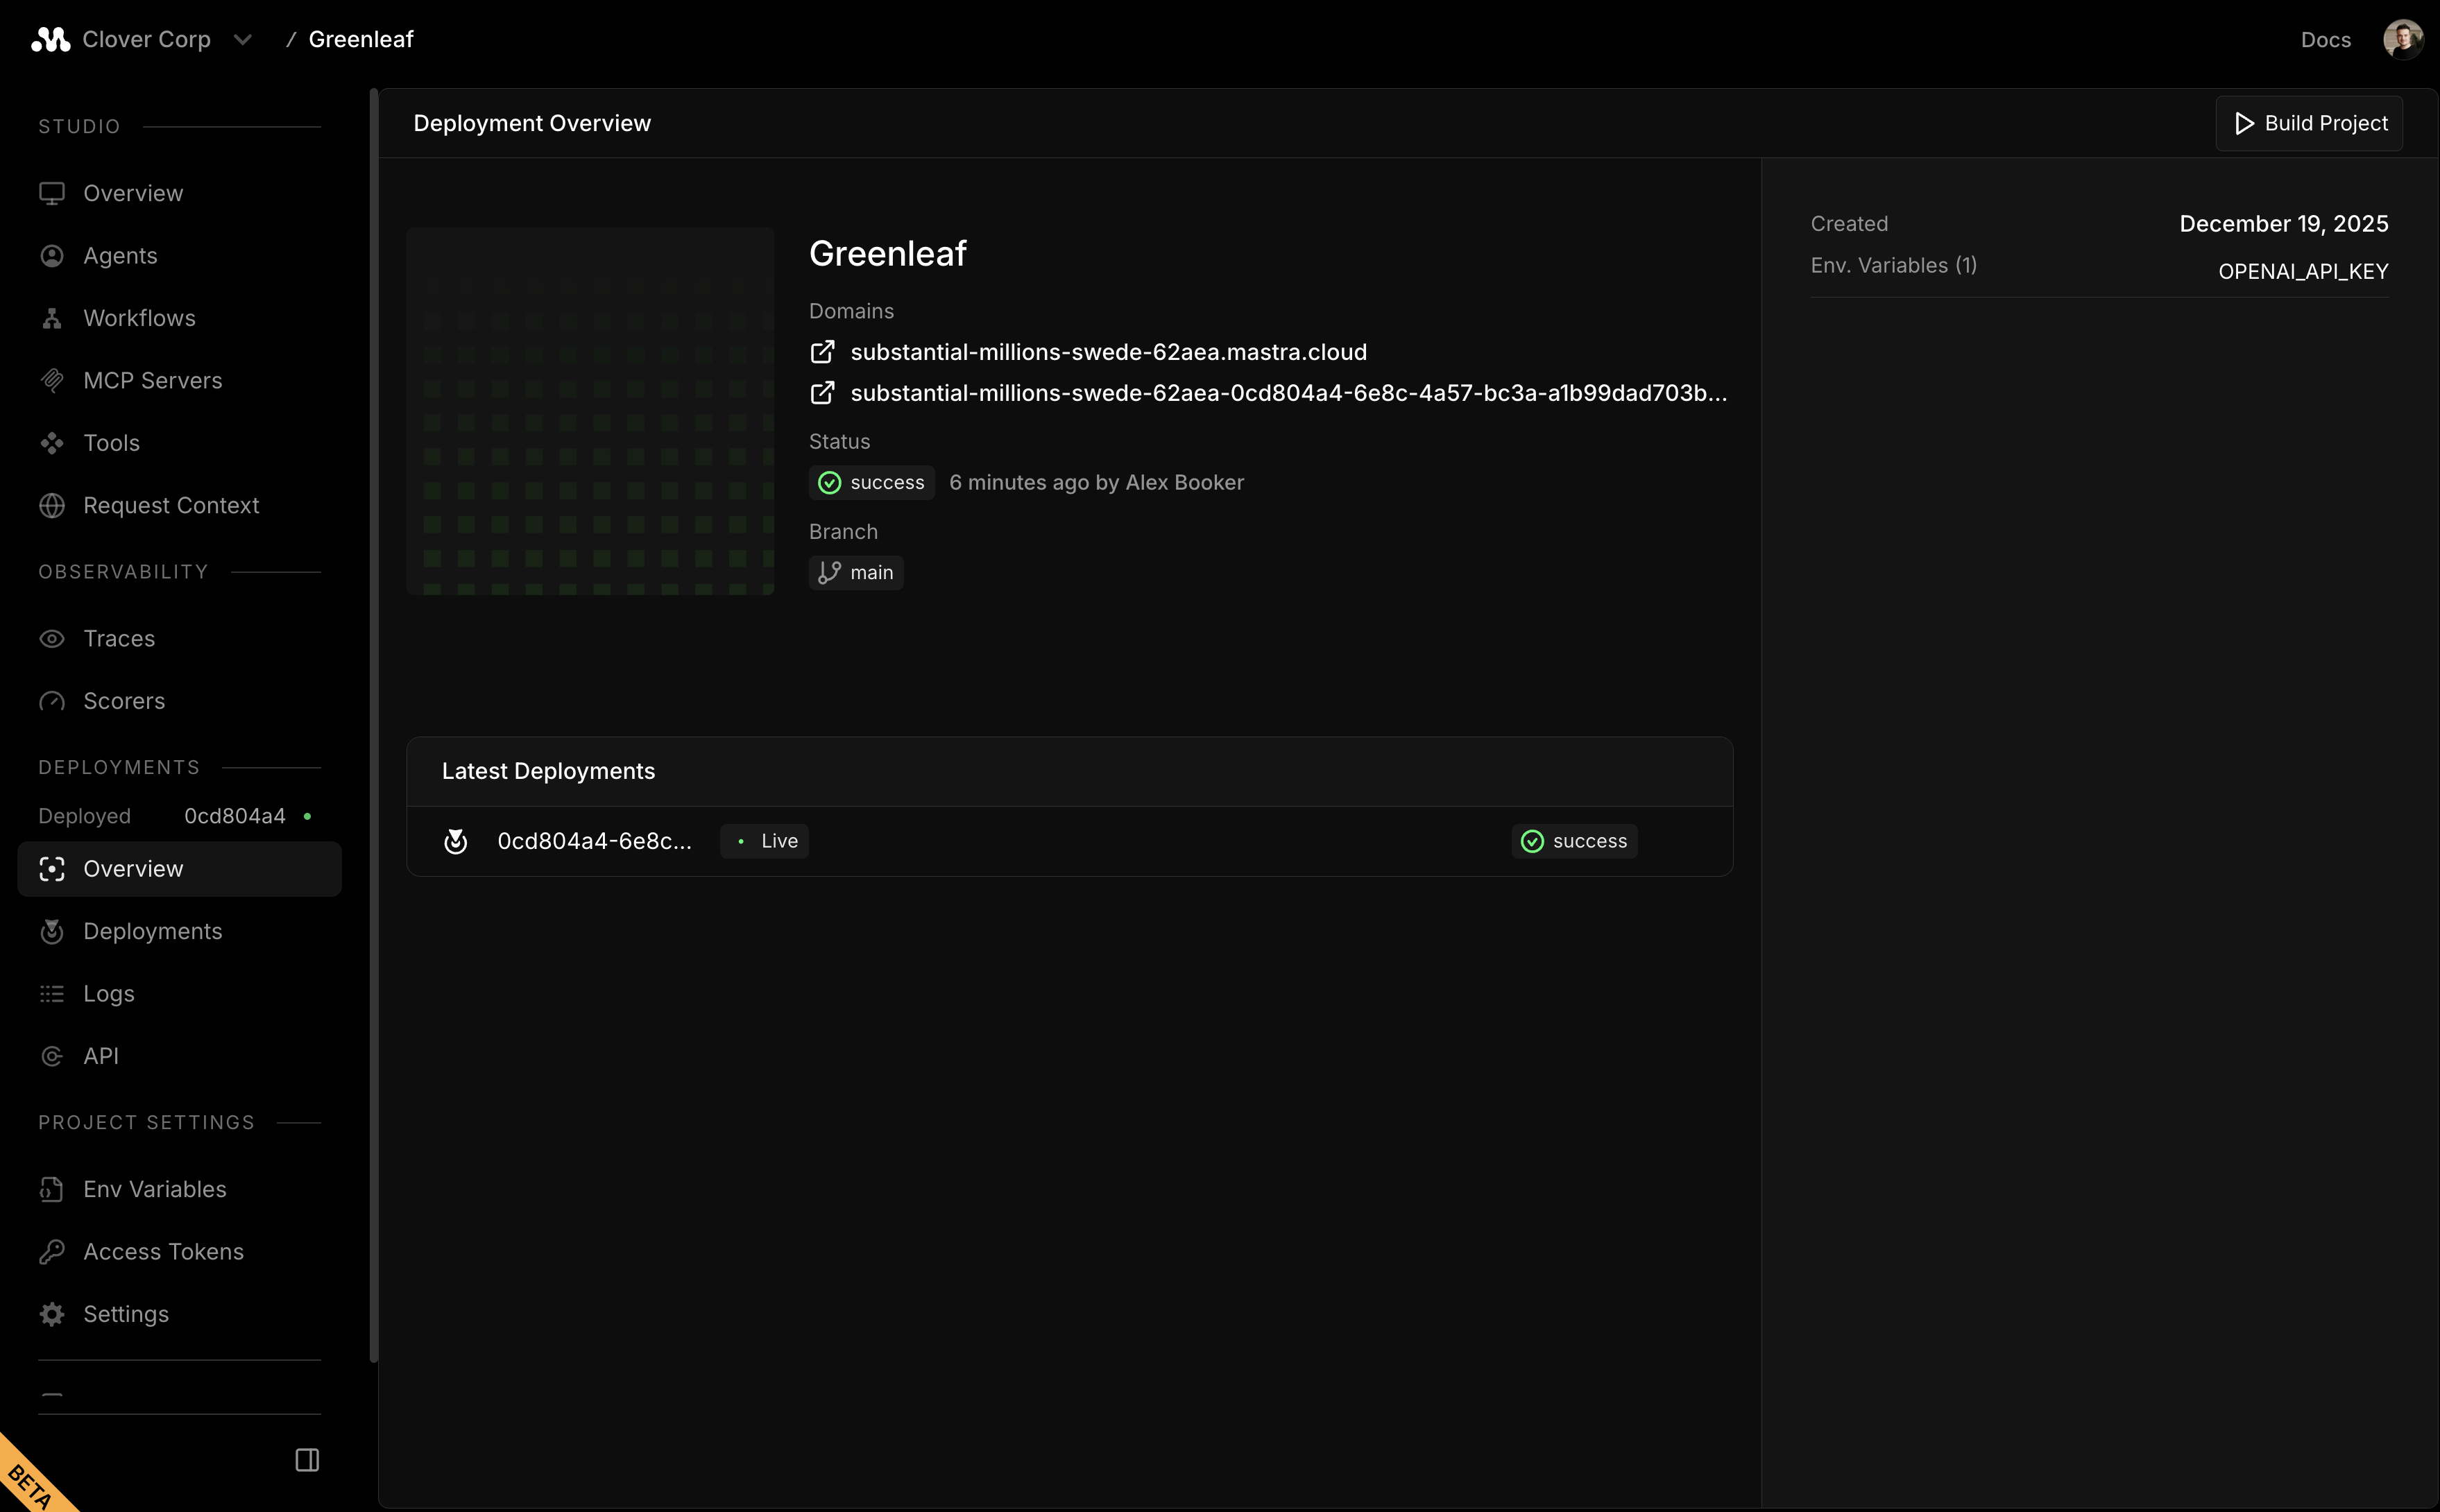Screen dimensions: 2440x1512
Task: Click the MCP Servers icon
Action: (x=52, y=380)
